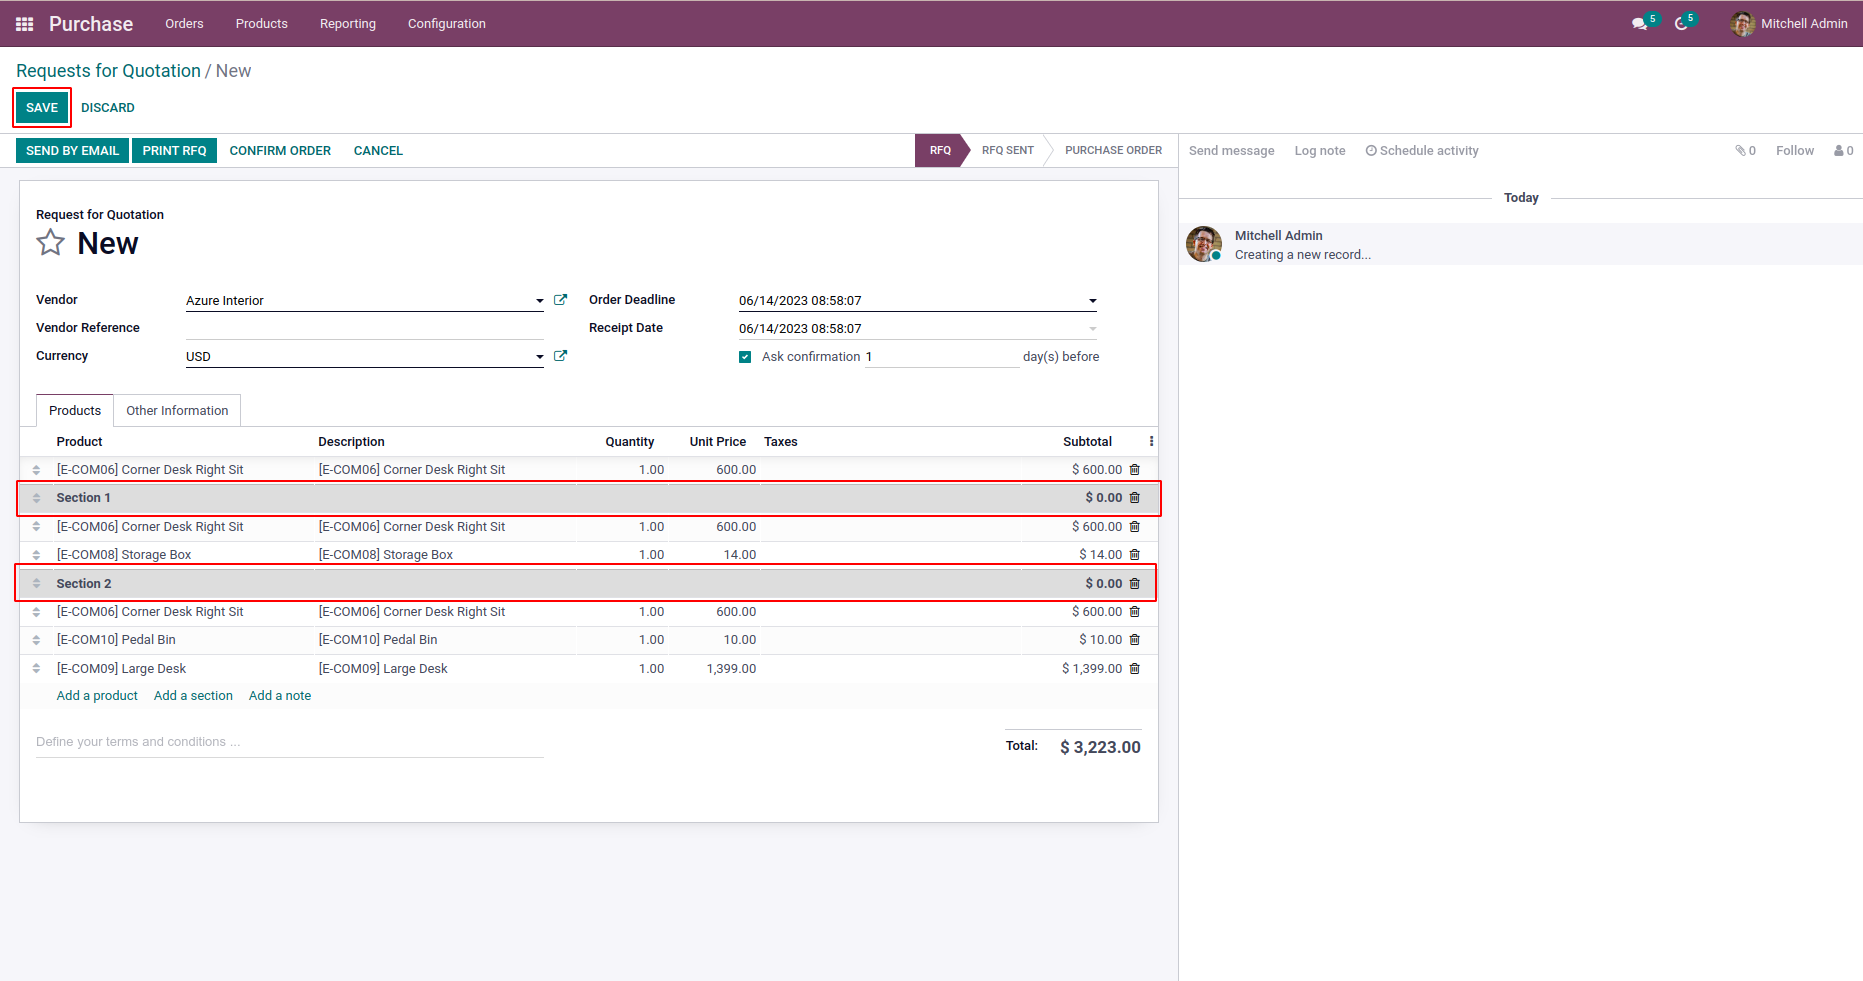Open the activities clock icon in top bar
This screenshot has width=1863, height=981.
(1681, 24)
